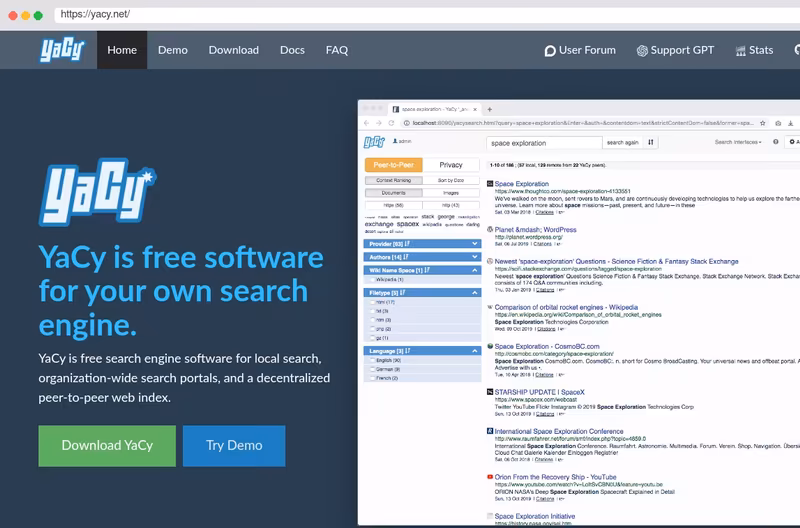
Task: Expand the Provider facet panel
Action: point(422,244)
